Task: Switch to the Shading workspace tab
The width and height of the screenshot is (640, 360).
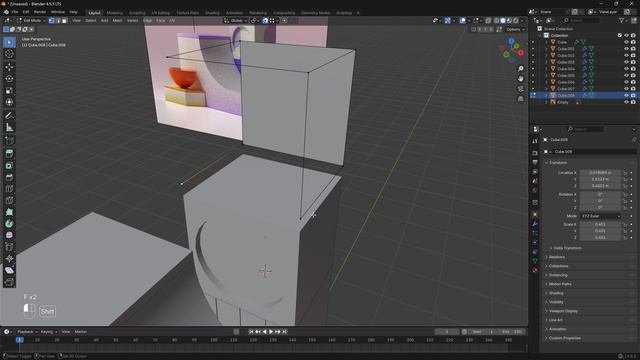Action: (x=212, y=13)
